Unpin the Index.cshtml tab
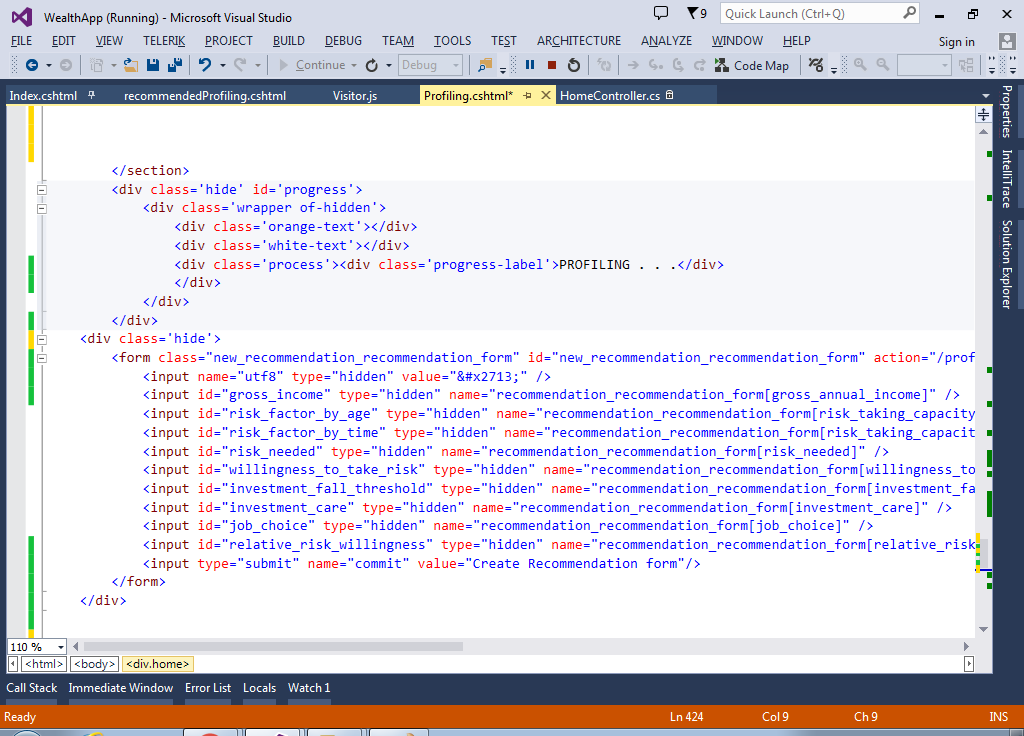 [91, 95]
